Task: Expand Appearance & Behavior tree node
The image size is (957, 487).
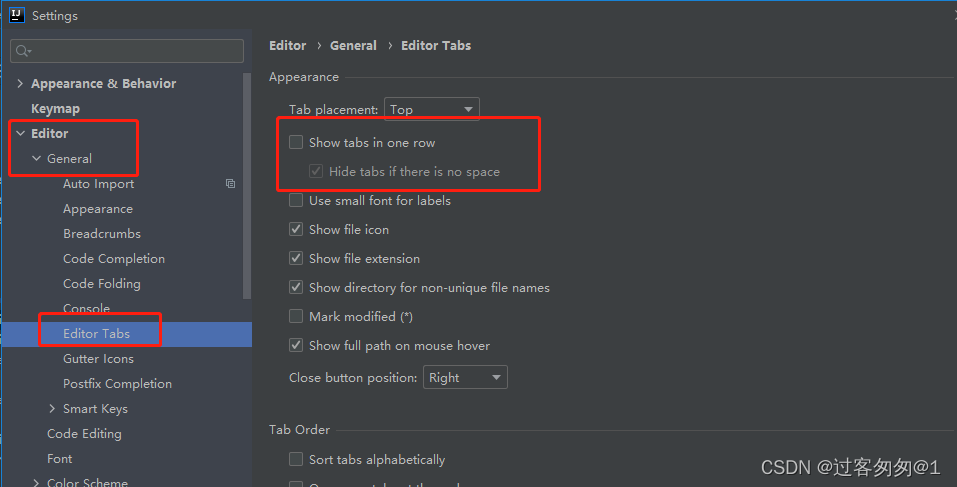Action: pyautogui.click(x=20, y=84)
